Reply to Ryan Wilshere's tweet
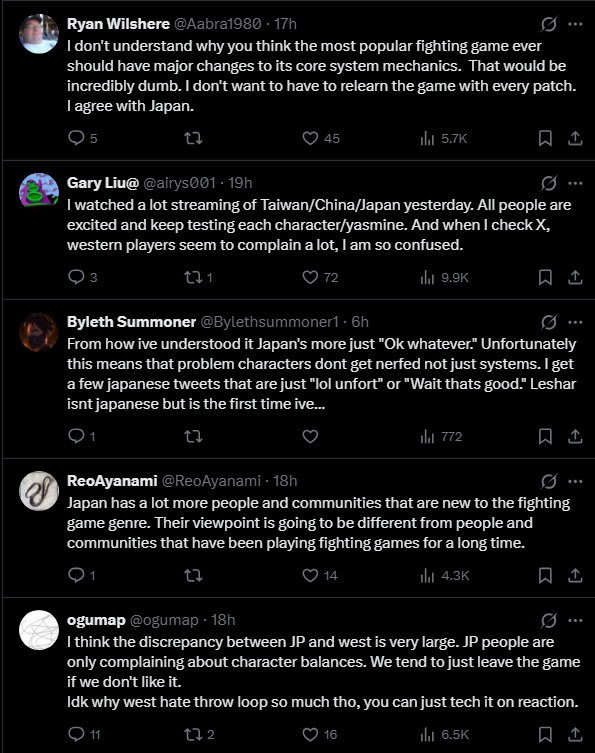This screenshot has width=595, height=753. [76, 138]
